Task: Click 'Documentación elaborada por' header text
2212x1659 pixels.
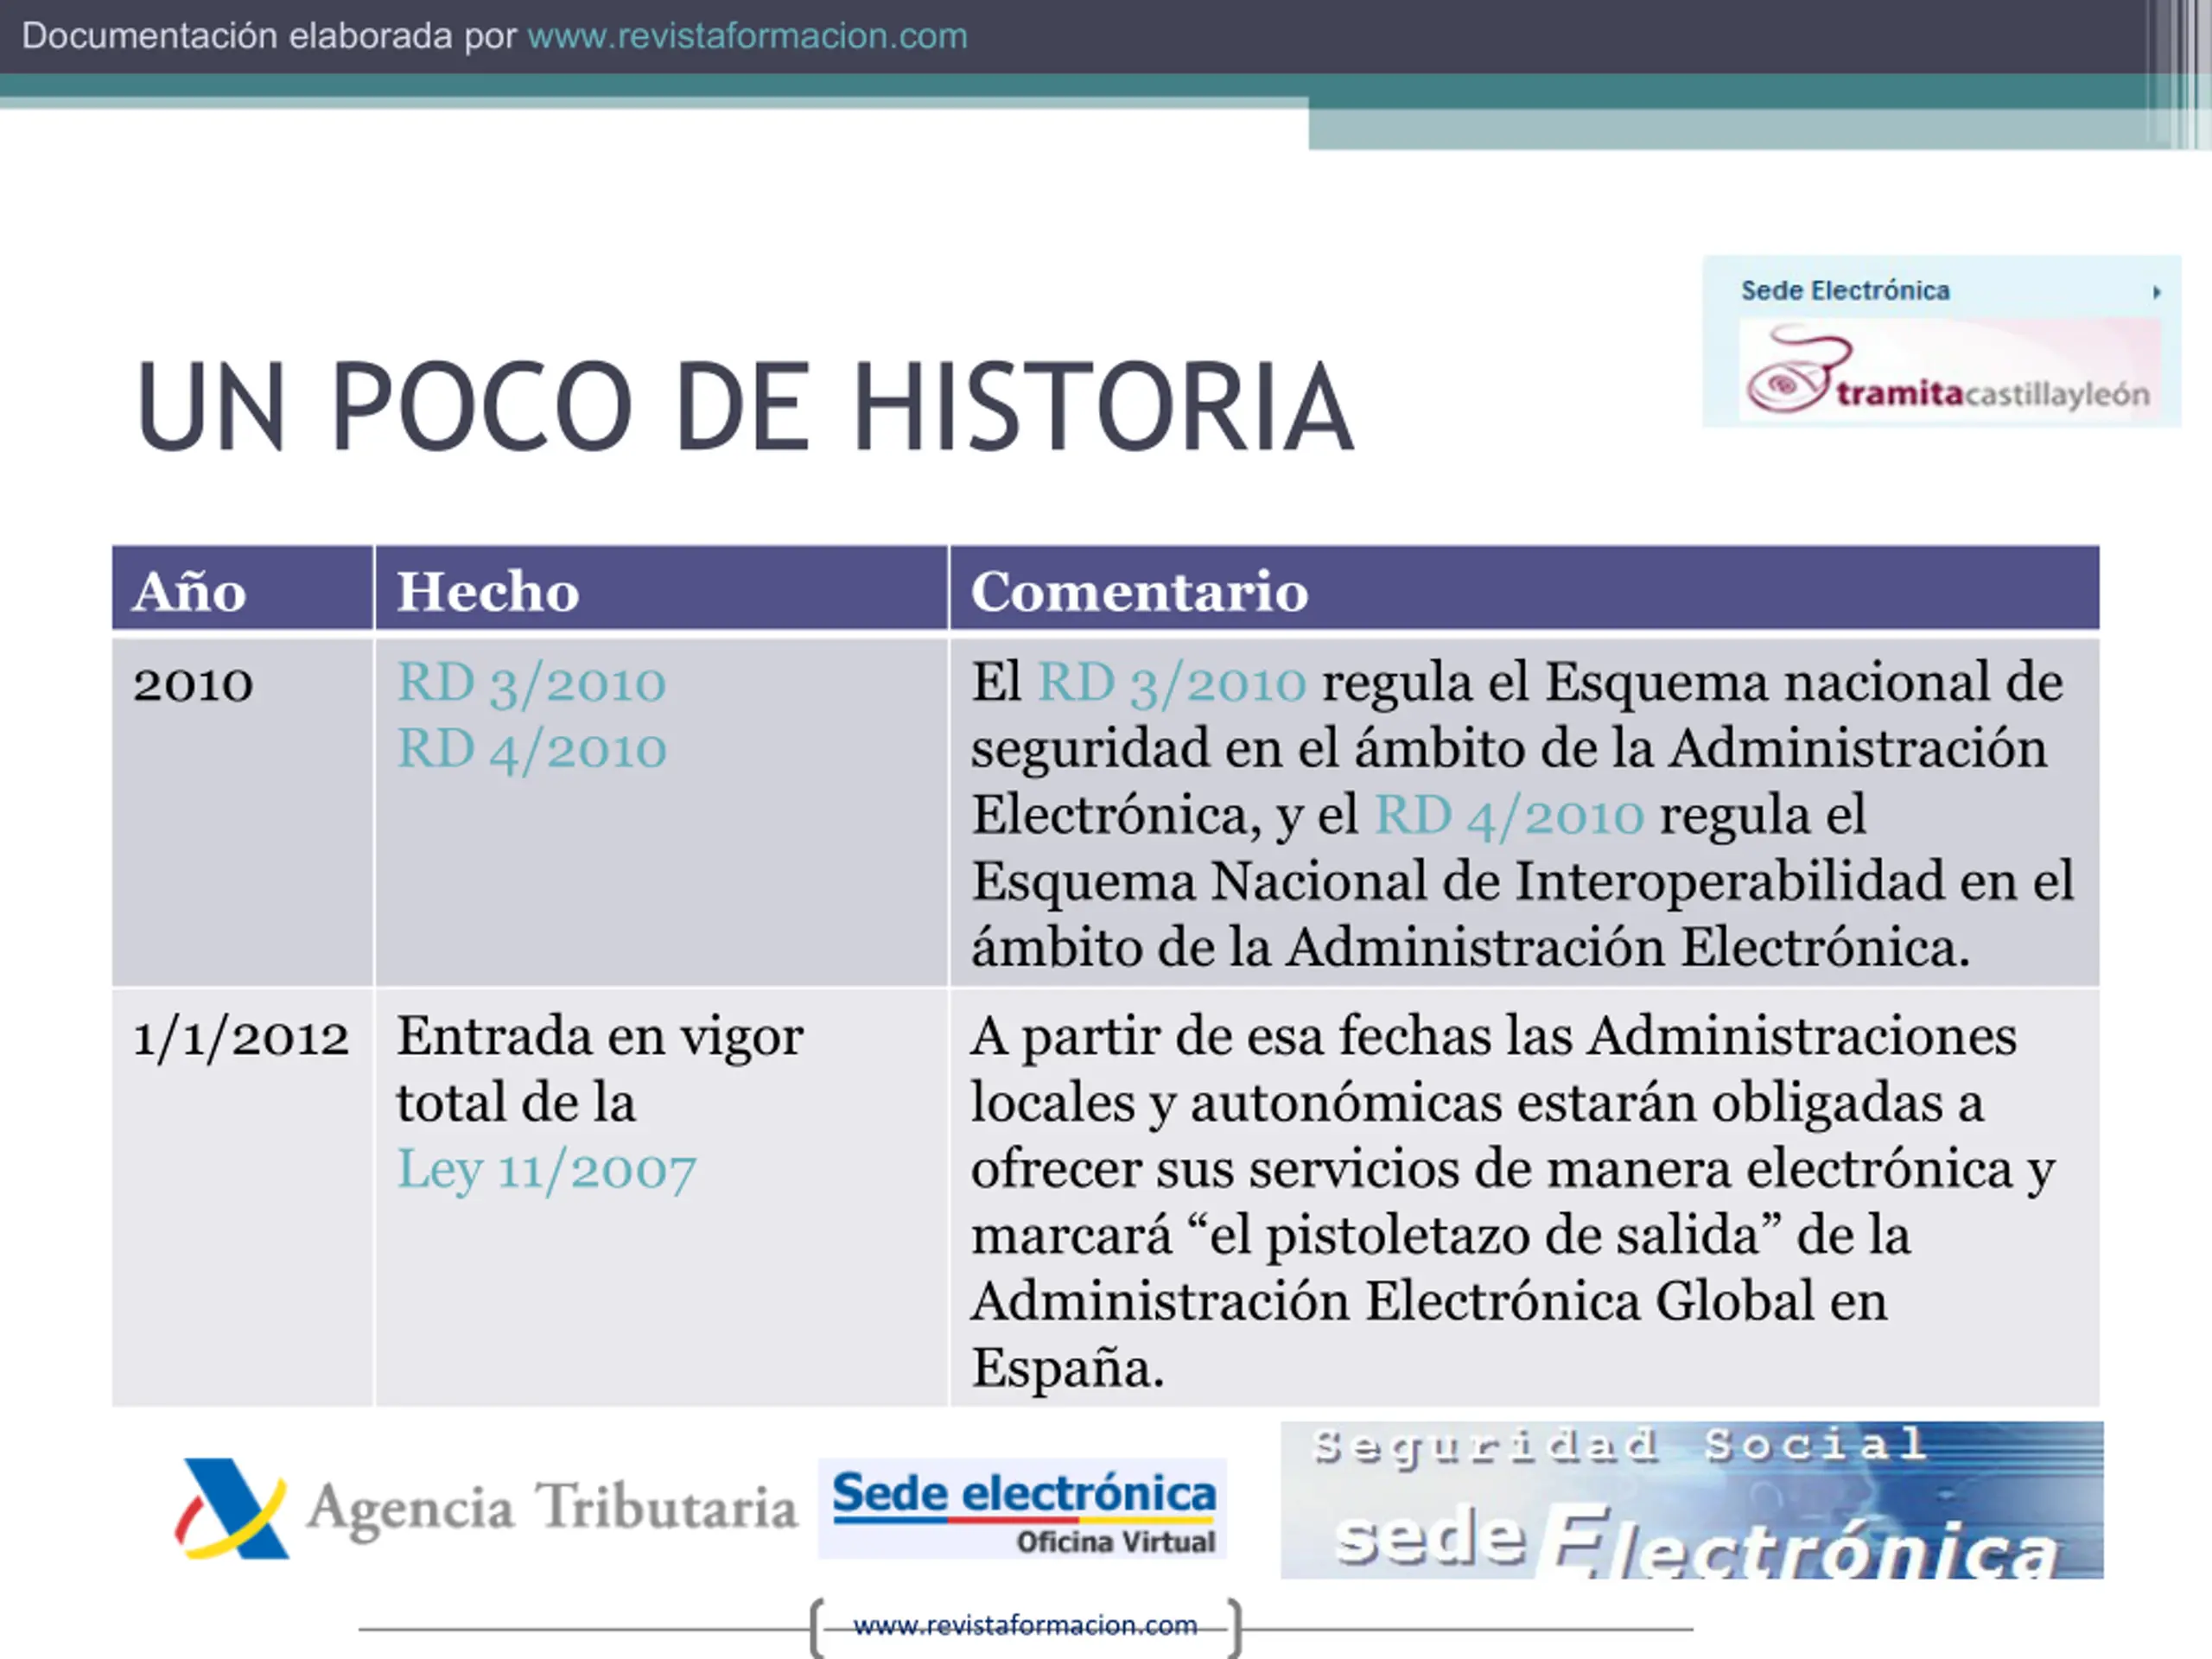Action: (x=269, y=36)
